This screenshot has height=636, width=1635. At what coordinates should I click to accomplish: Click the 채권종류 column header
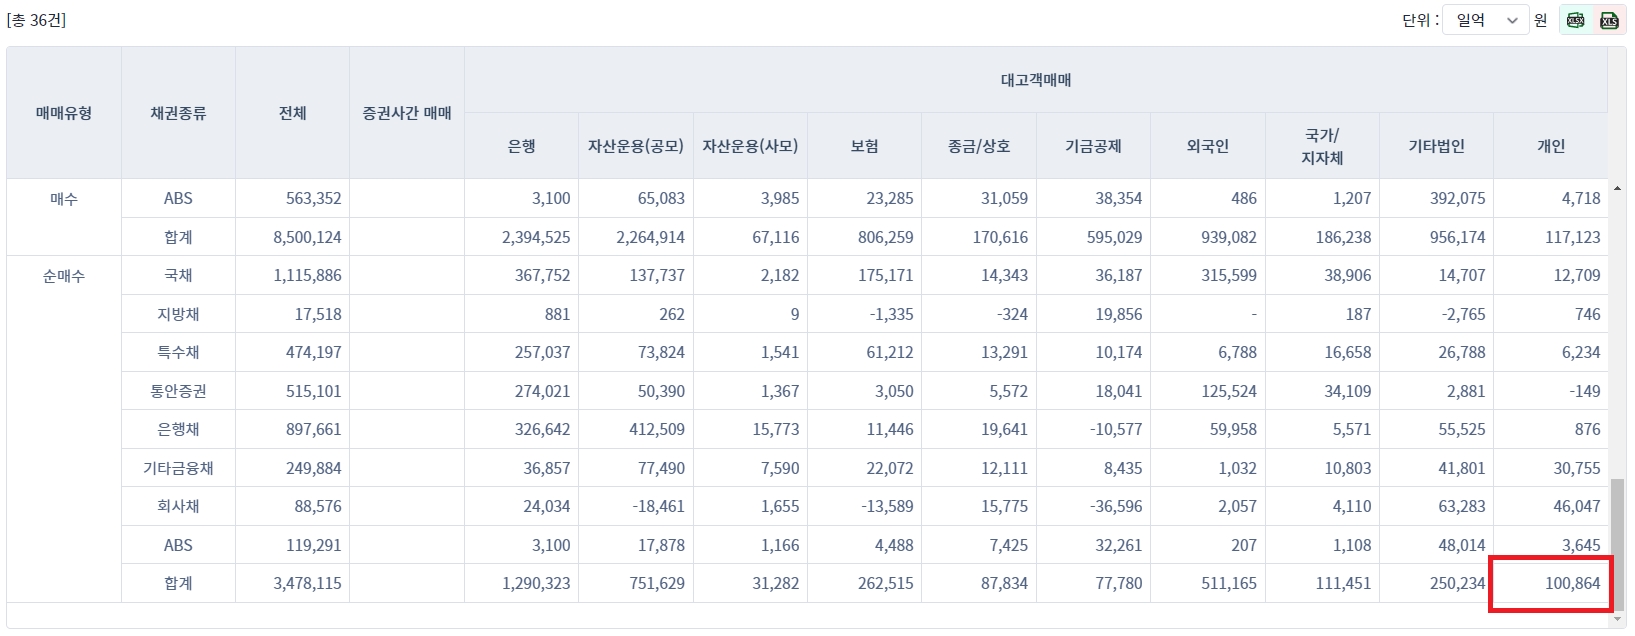[178, 113]
